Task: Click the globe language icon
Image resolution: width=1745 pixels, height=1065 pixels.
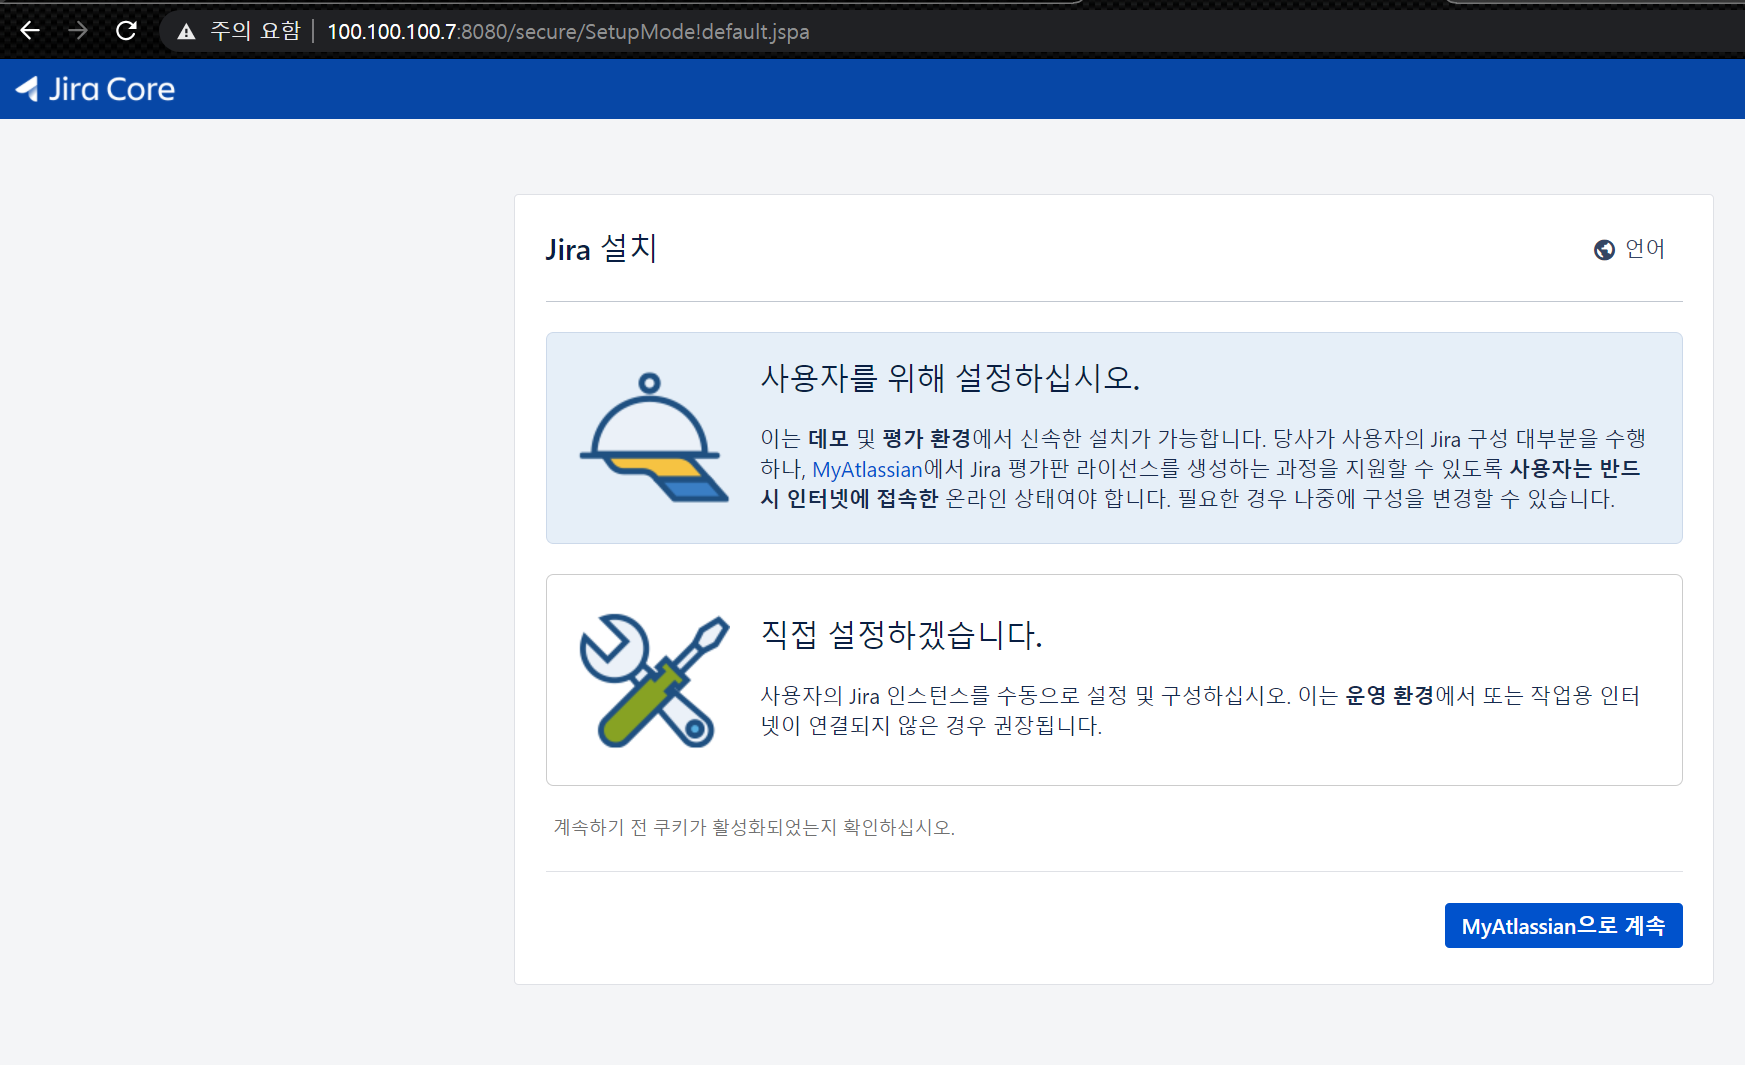Action: [1604, 250]
